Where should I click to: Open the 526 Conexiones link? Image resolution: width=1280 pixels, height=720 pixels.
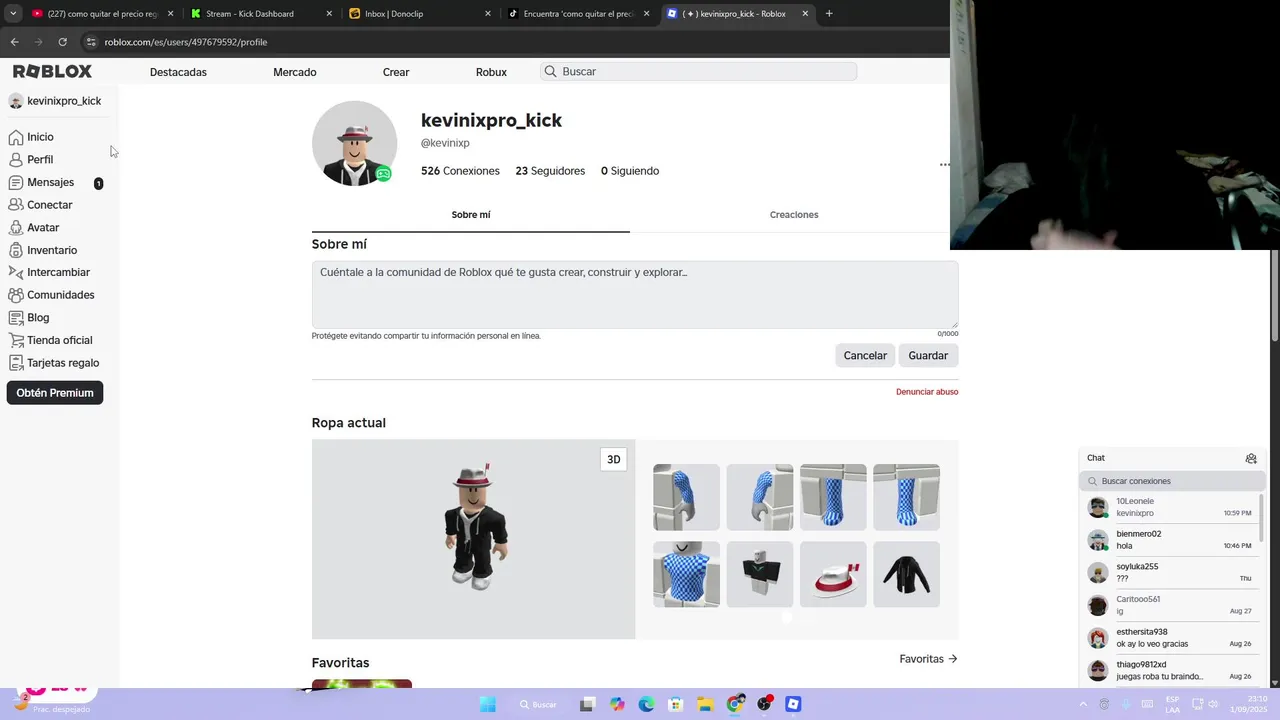(460, 171)
